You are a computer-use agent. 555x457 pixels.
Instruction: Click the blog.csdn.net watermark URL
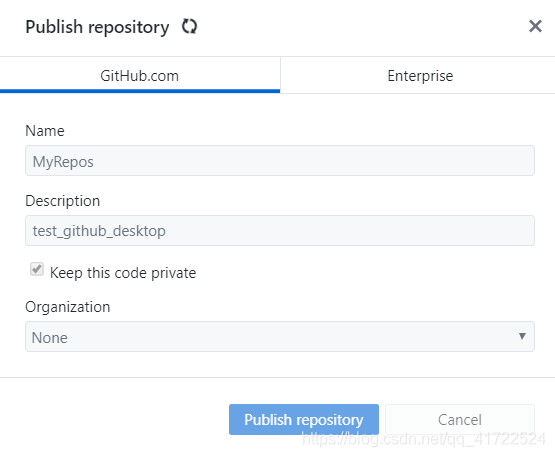(423, 439)
